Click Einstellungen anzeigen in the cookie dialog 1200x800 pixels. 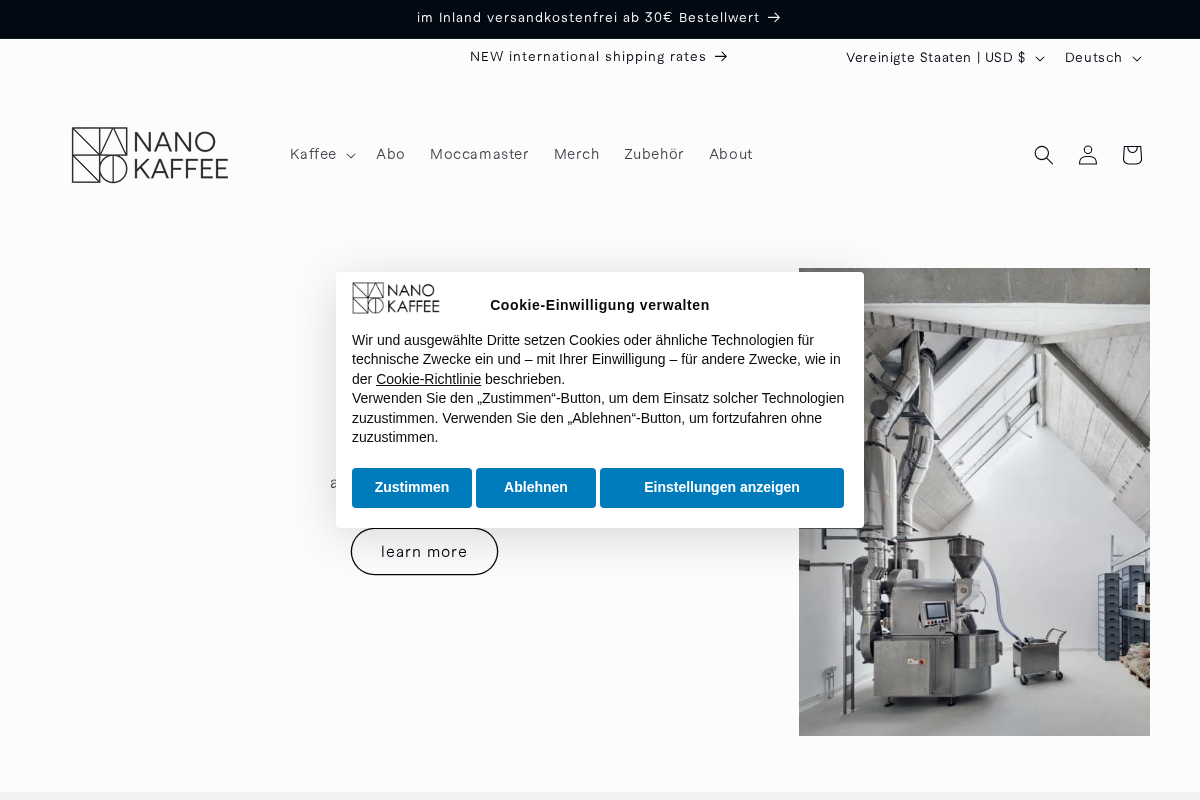(721, 488)
